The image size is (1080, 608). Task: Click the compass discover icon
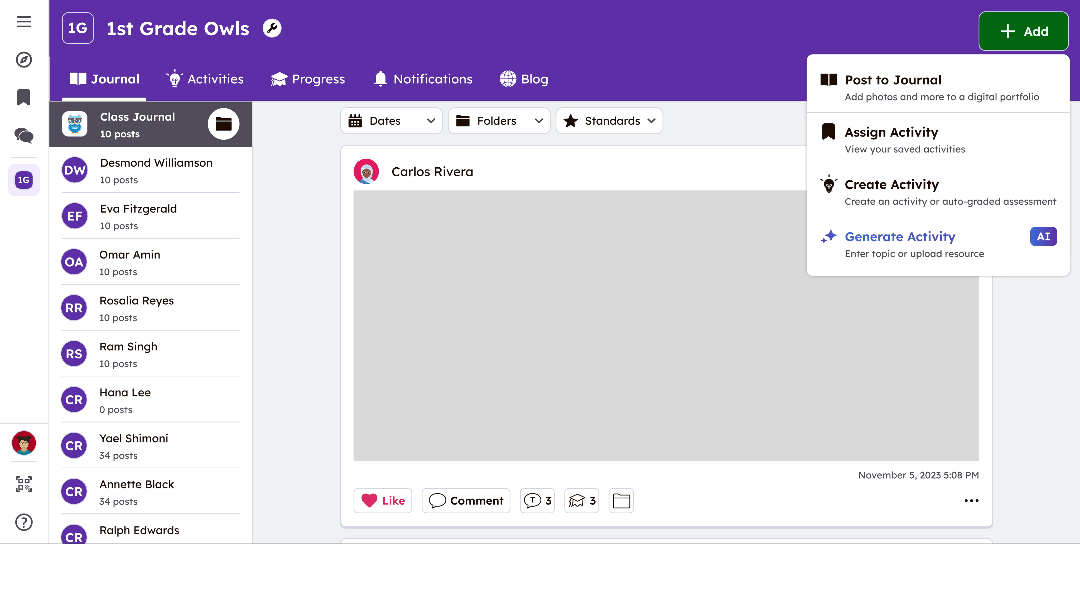(x=24, y=60)
